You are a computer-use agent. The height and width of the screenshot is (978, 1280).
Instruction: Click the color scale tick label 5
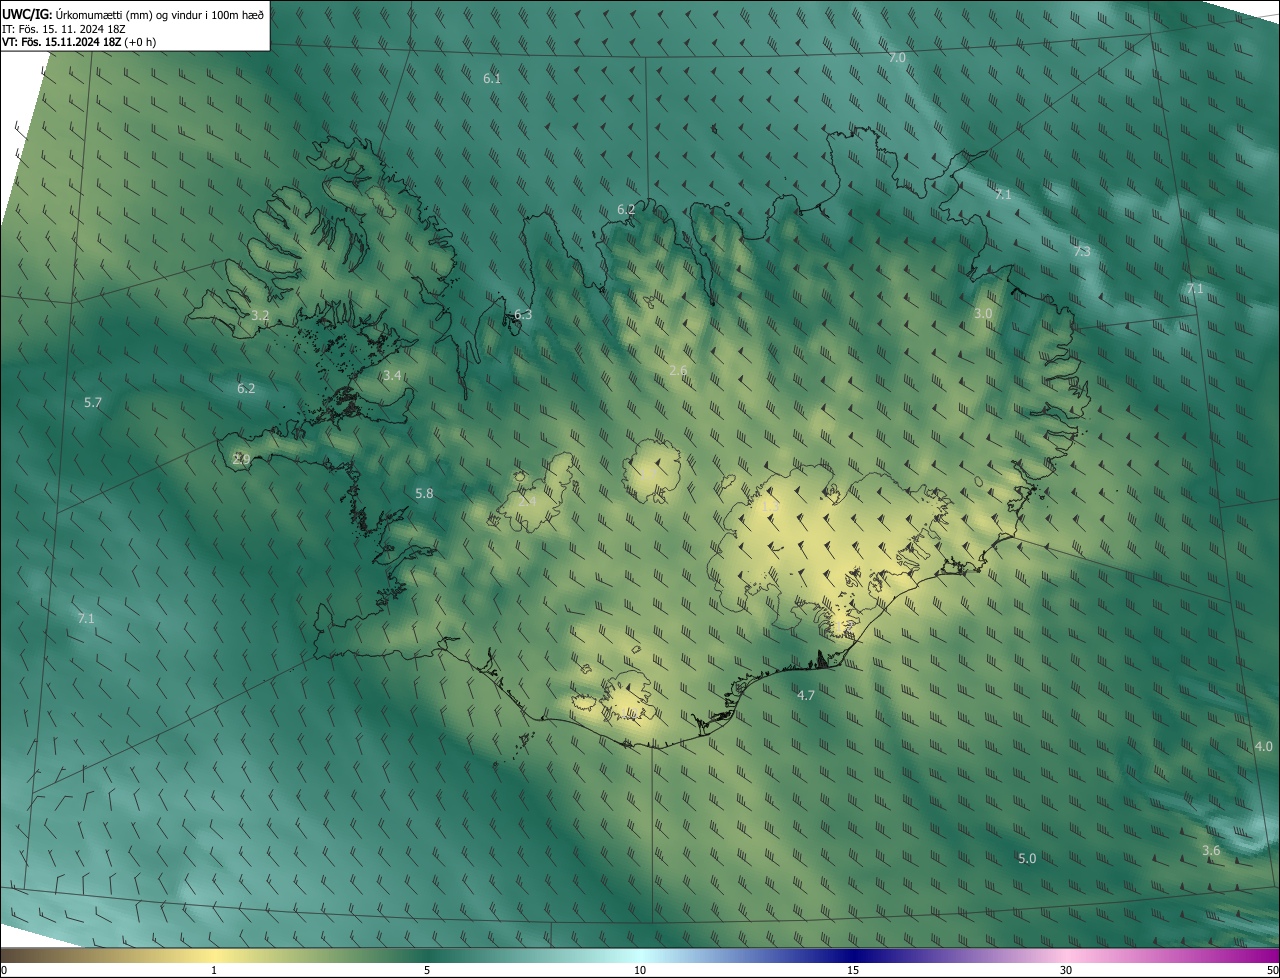[x=427, y=971]
